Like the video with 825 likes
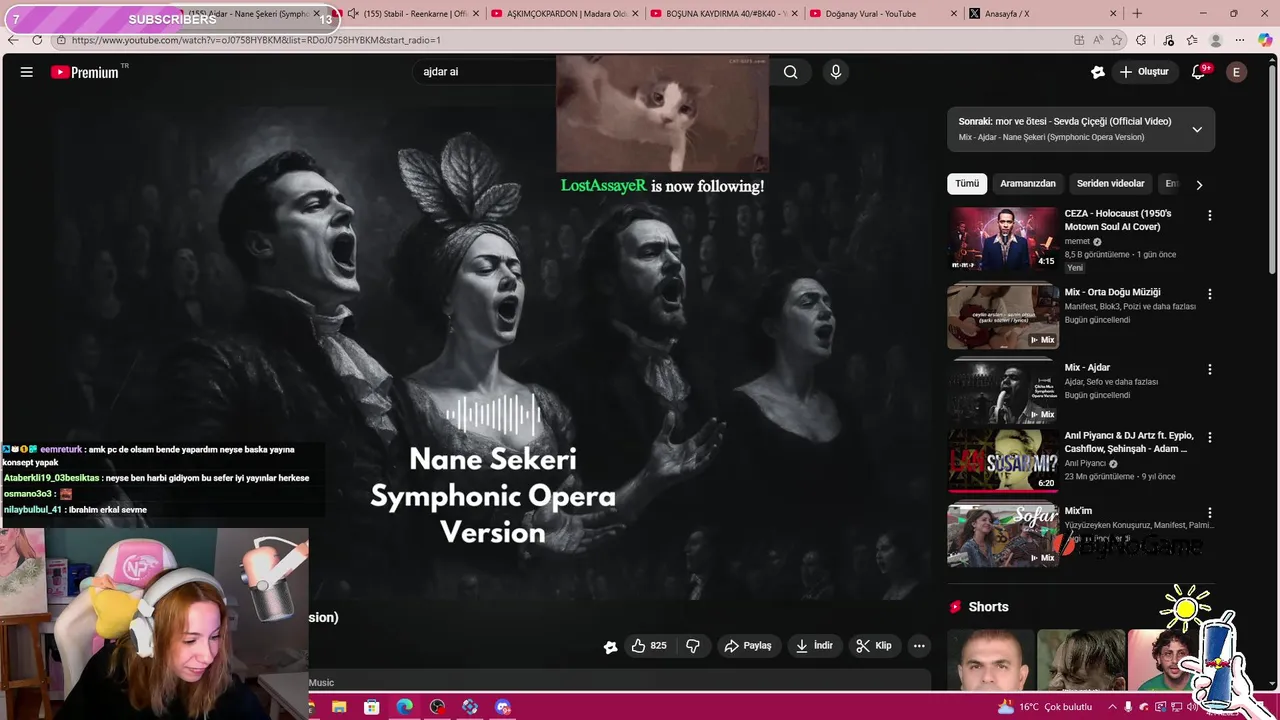 649,646
